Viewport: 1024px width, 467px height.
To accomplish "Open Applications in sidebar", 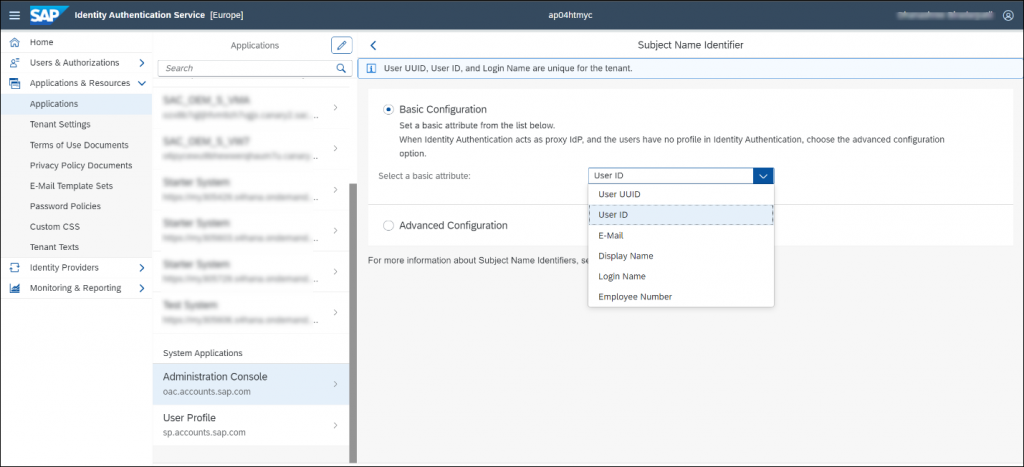I will click(76, 104).
